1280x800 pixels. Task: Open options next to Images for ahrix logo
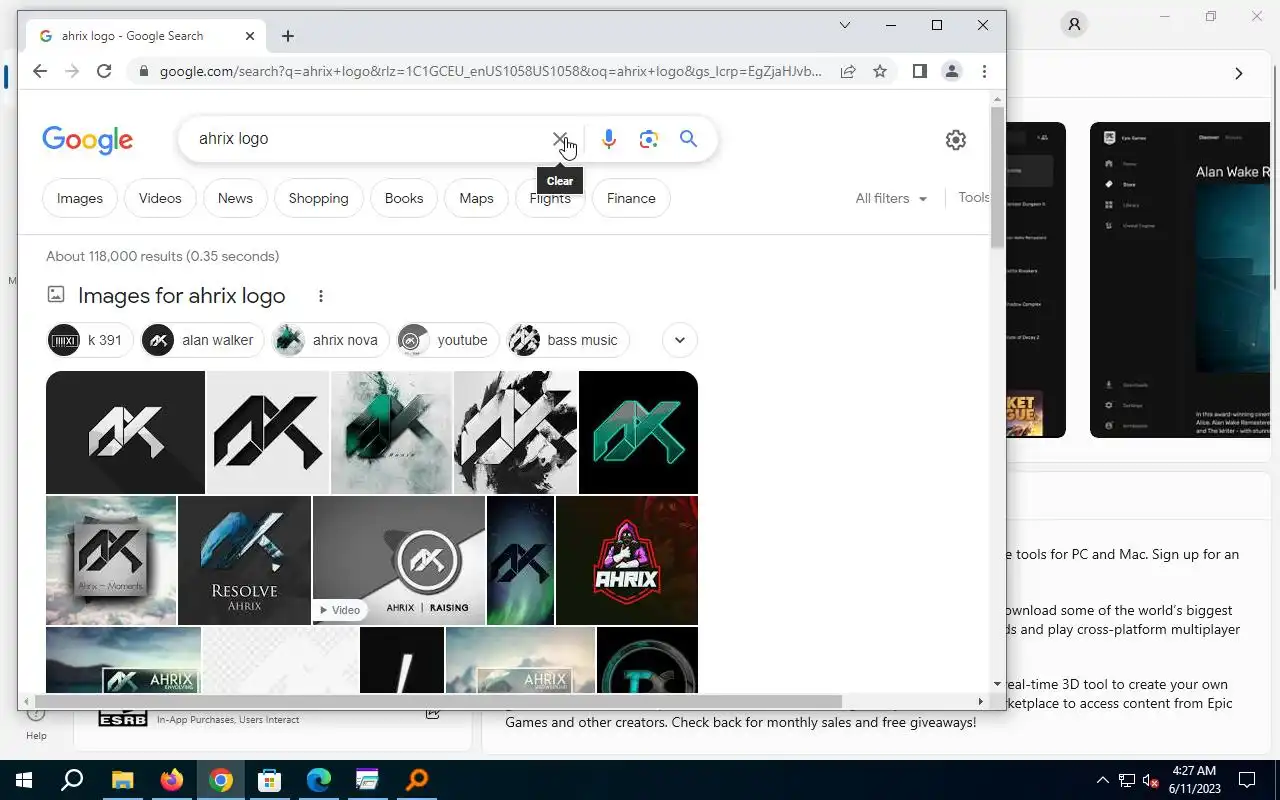pyautogui.click(x=321, y=296)
